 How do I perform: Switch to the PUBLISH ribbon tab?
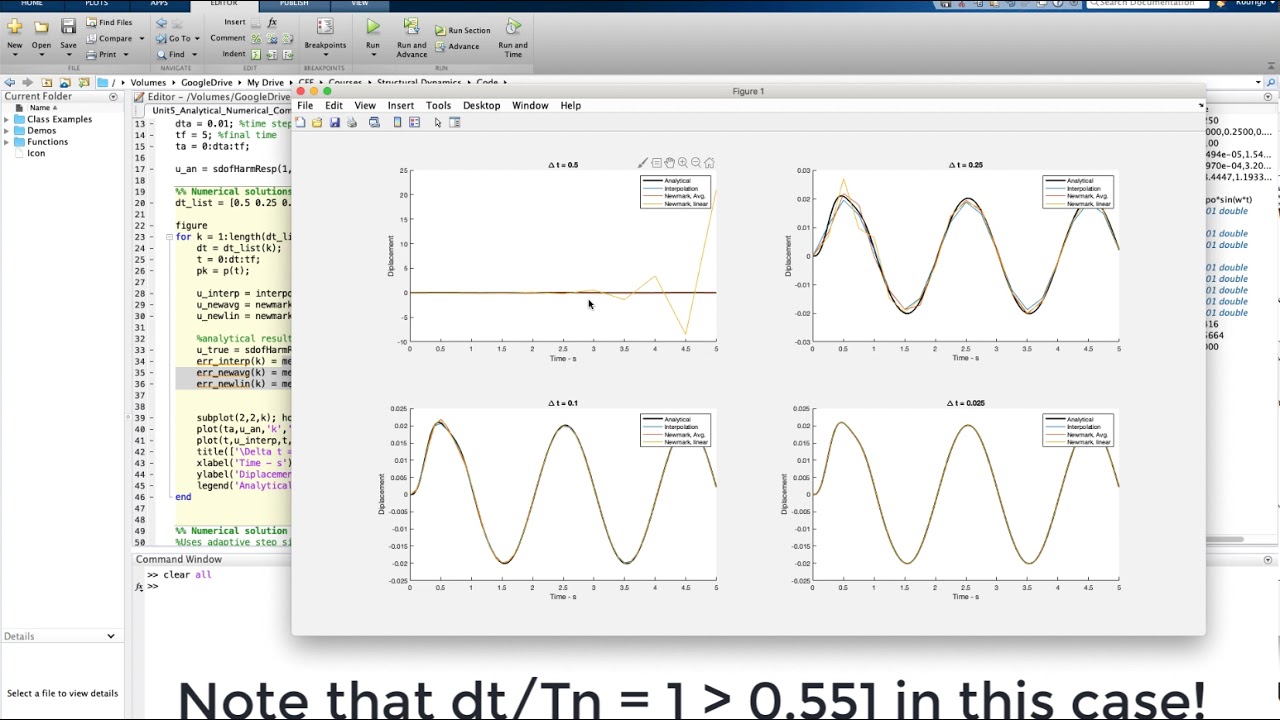[x=294, y=3]
